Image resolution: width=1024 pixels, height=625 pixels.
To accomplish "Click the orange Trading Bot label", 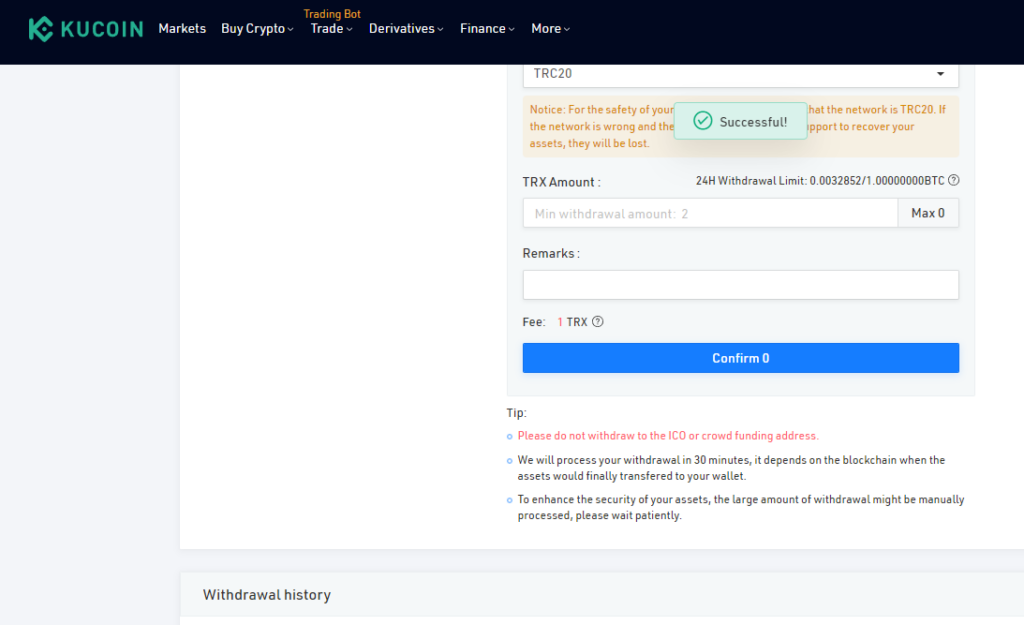I will [332, 14].
